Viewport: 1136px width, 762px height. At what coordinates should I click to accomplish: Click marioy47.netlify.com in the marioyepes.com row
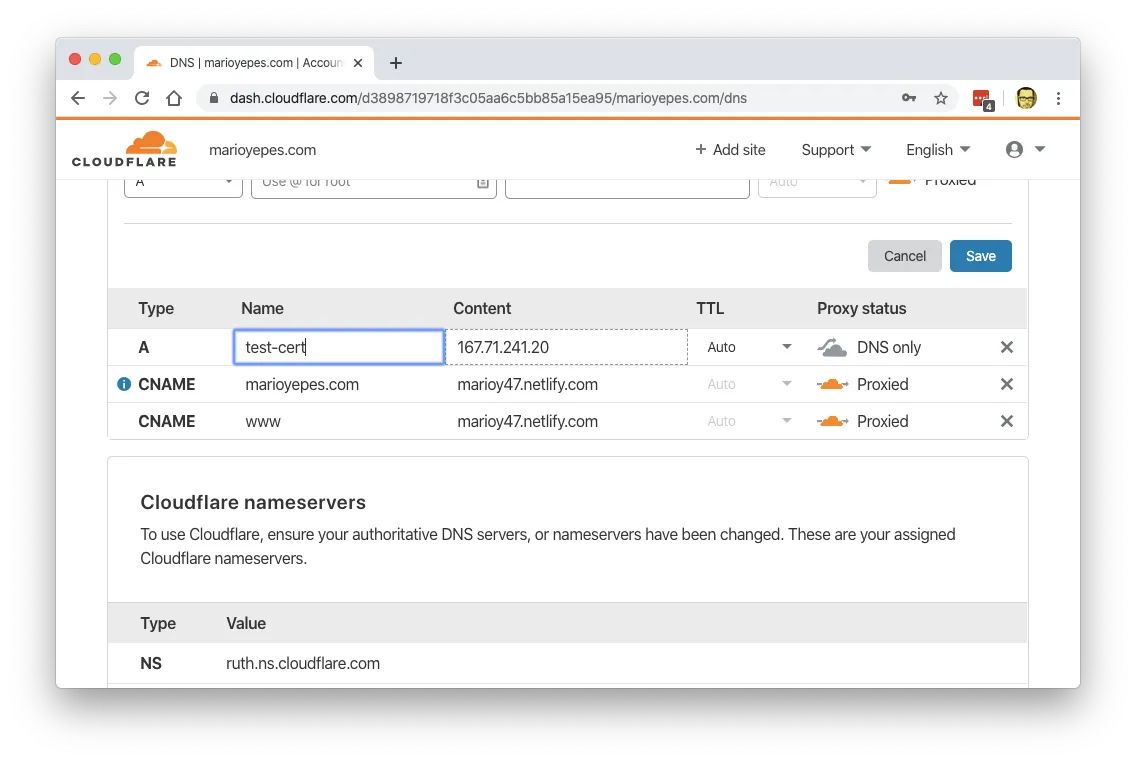coord(527,384)
